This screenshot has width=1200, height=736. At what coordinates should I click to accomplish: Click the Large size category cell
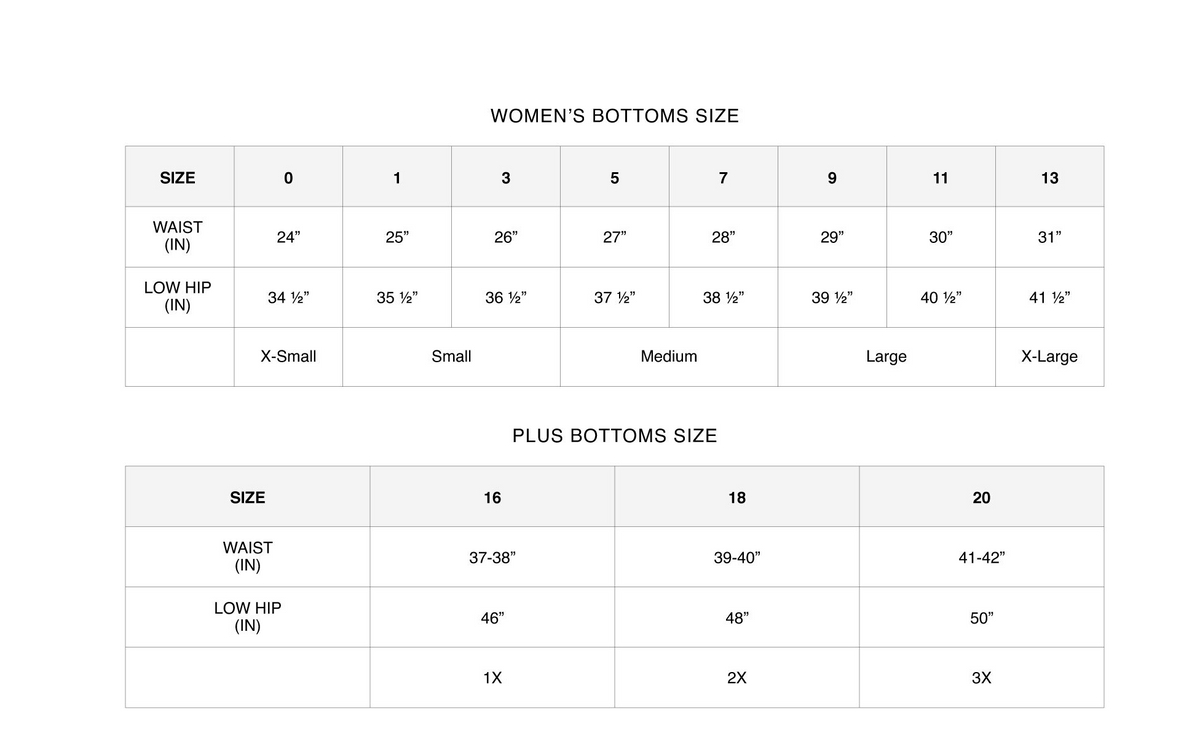[886, 356]
